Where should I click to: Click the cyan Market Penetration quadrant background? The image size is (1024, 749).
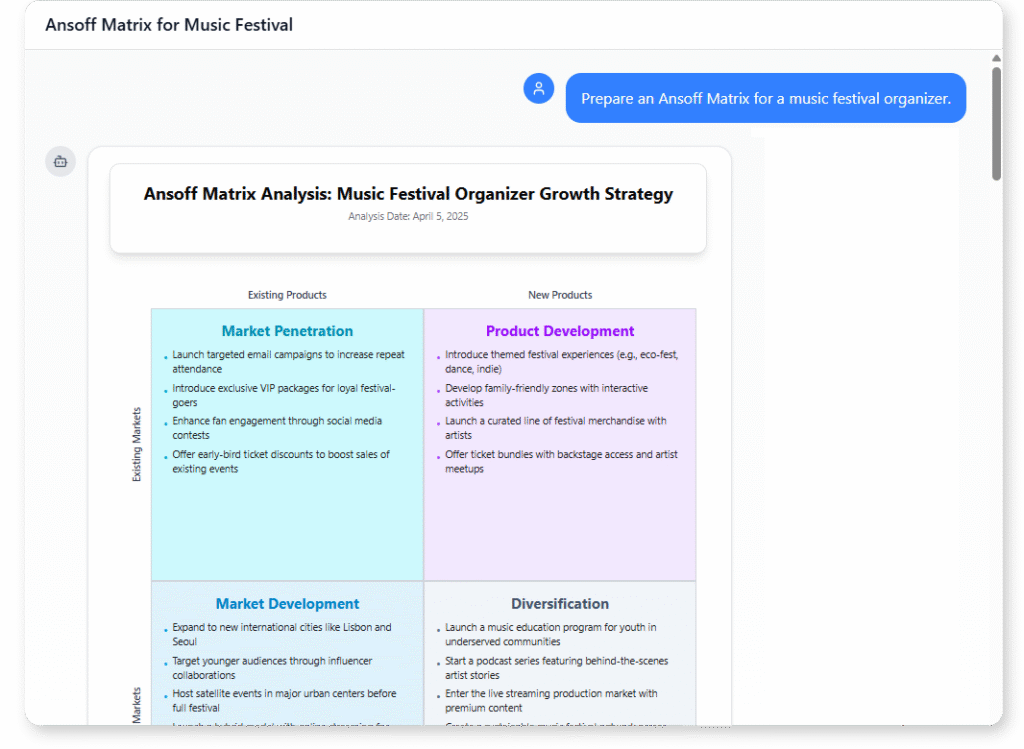[x=287, y=530]
